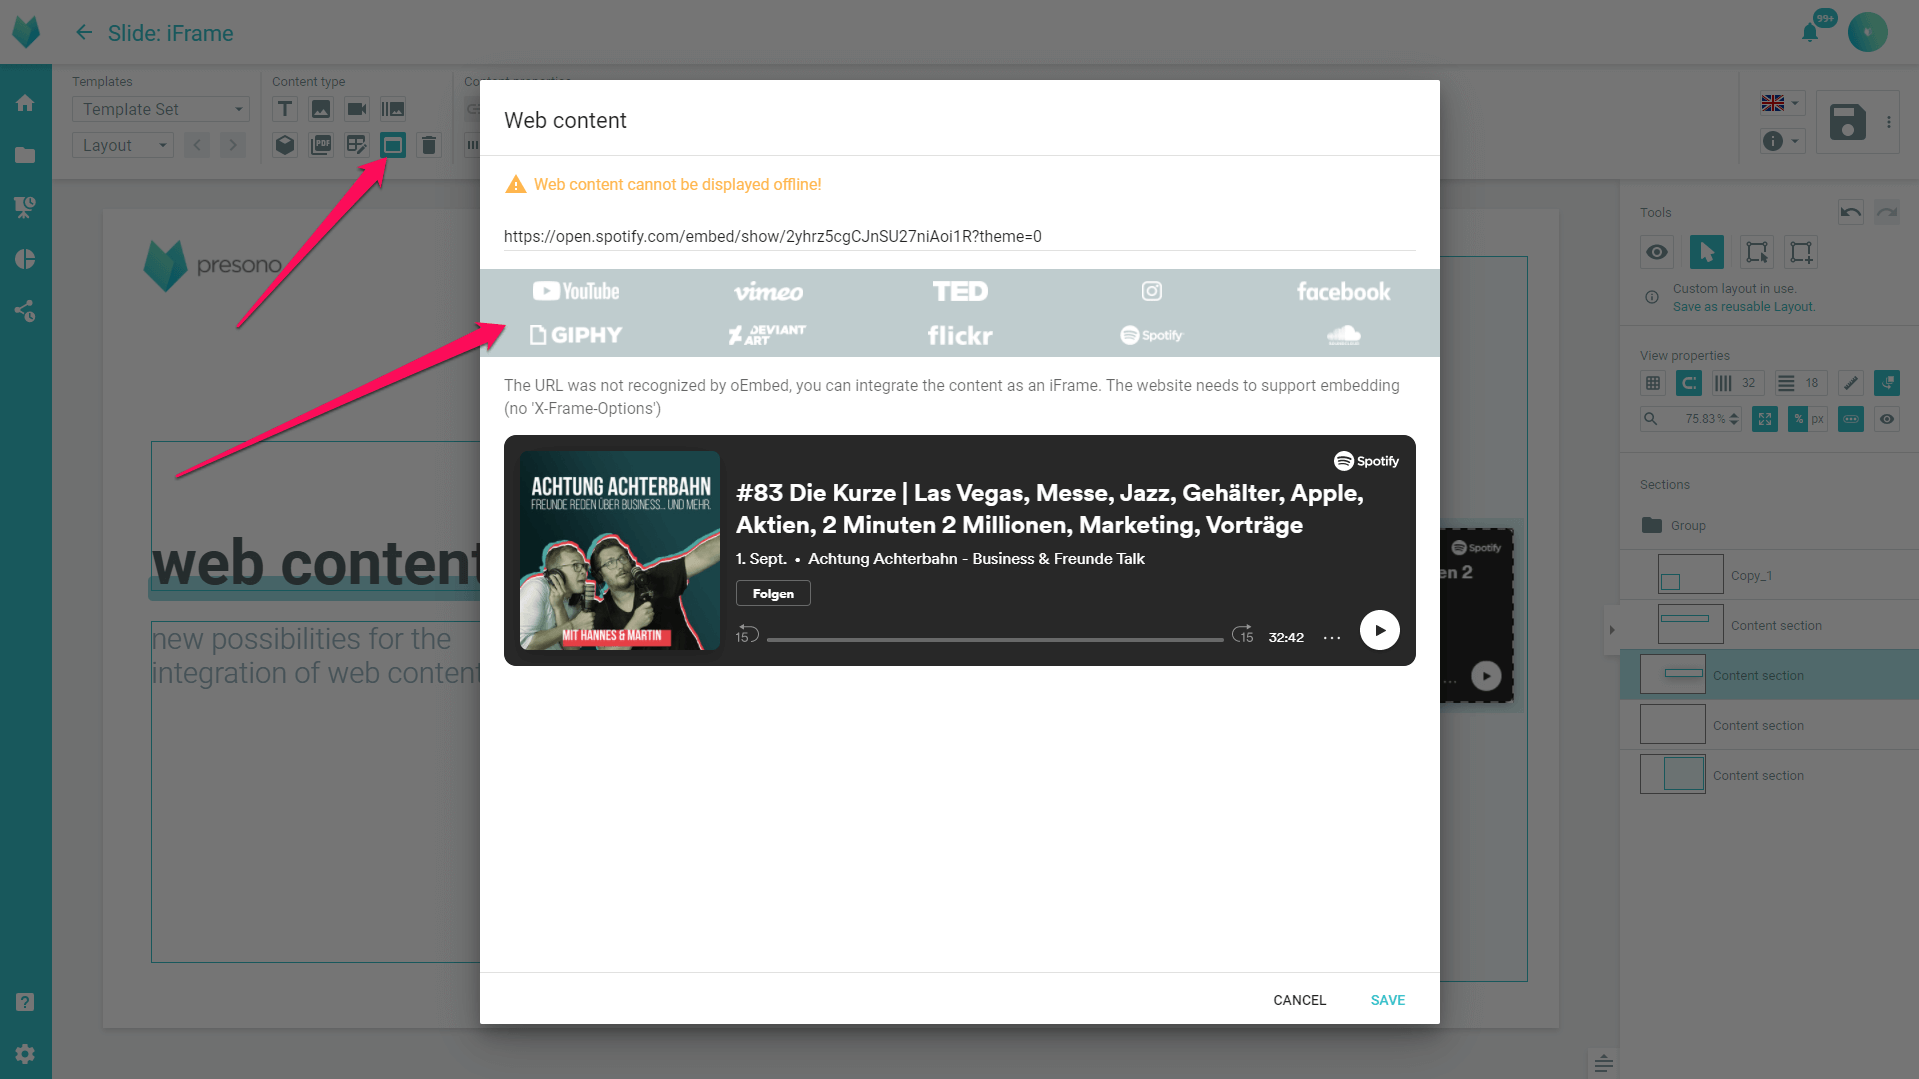
Task: Click Save as reusable Layout link
Action: (x=1744, y=307)
